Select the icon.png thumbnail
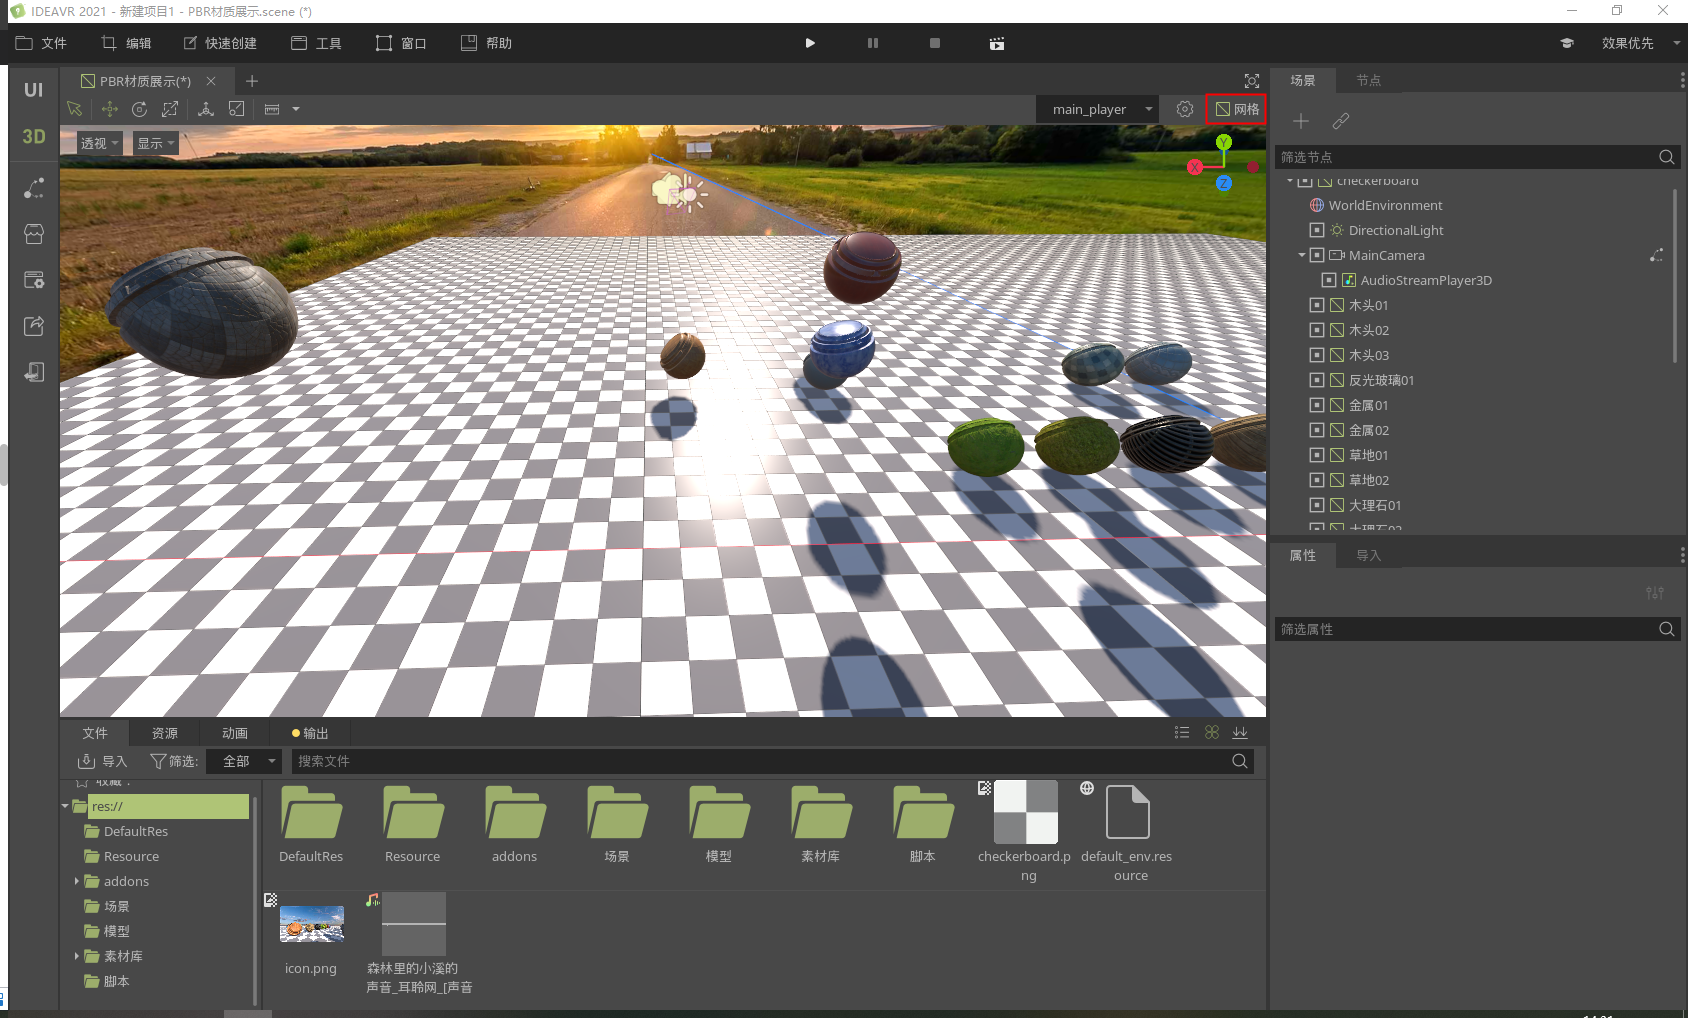 pyautogui.click(x=312, y=924)
